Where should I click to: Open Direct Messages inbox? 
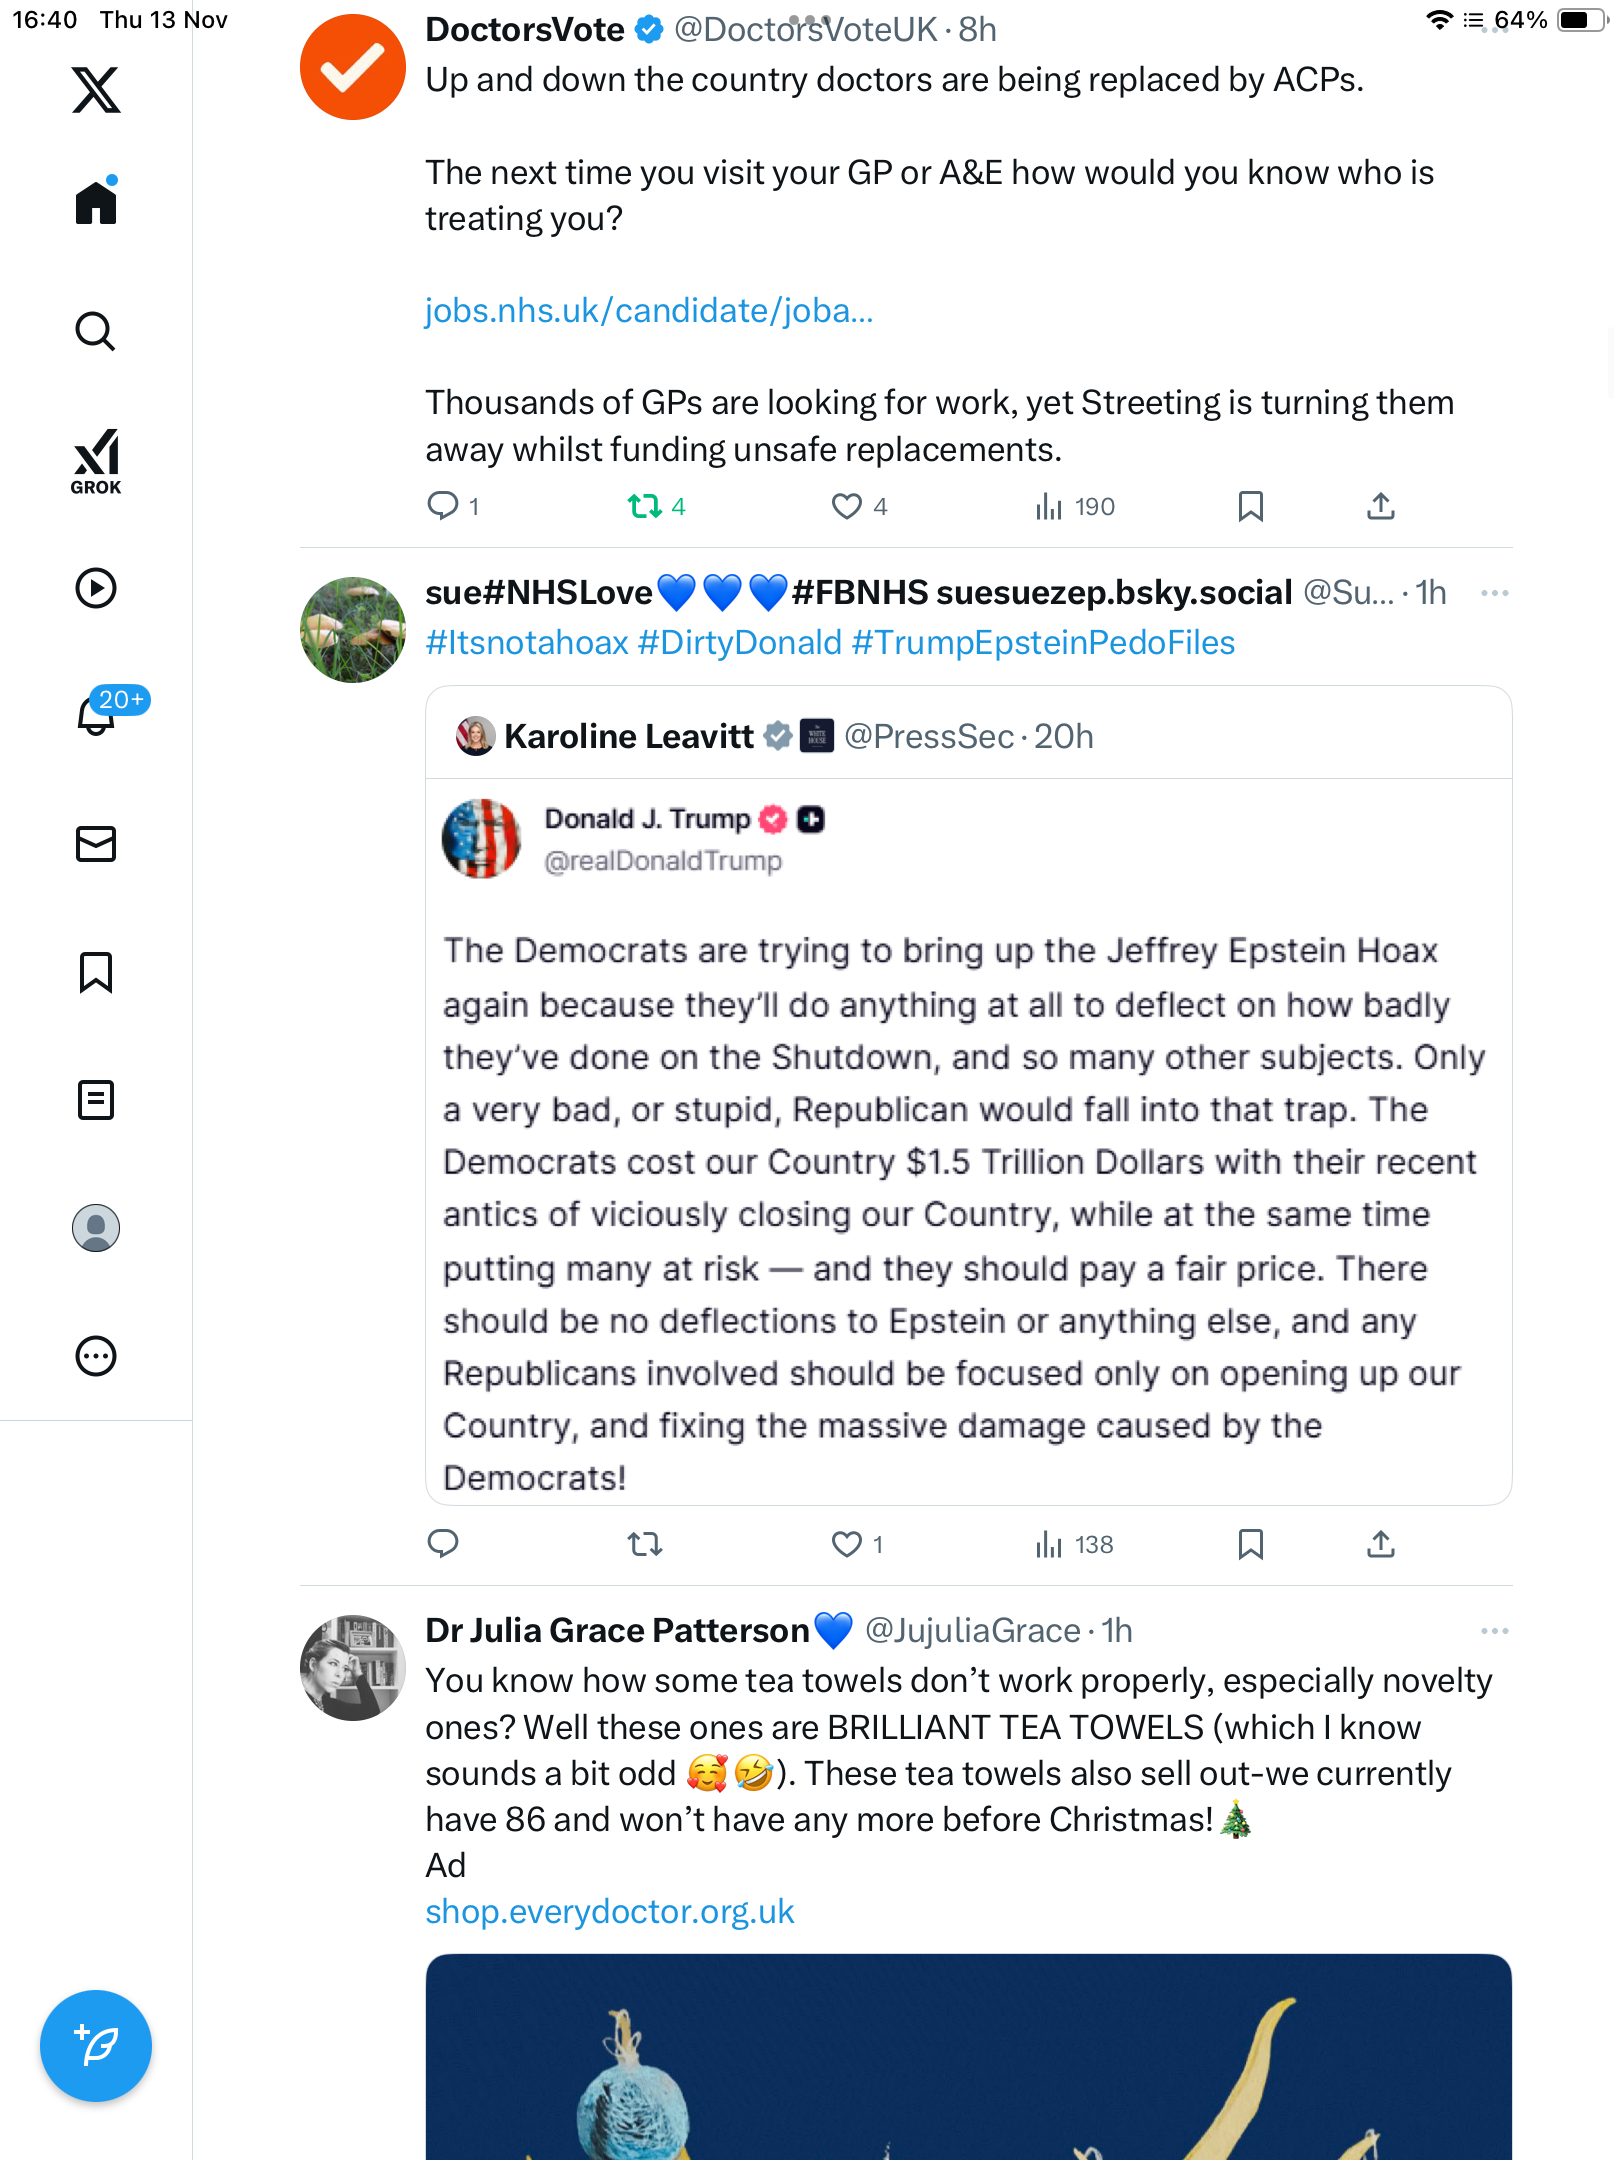(x=96, y=844)
